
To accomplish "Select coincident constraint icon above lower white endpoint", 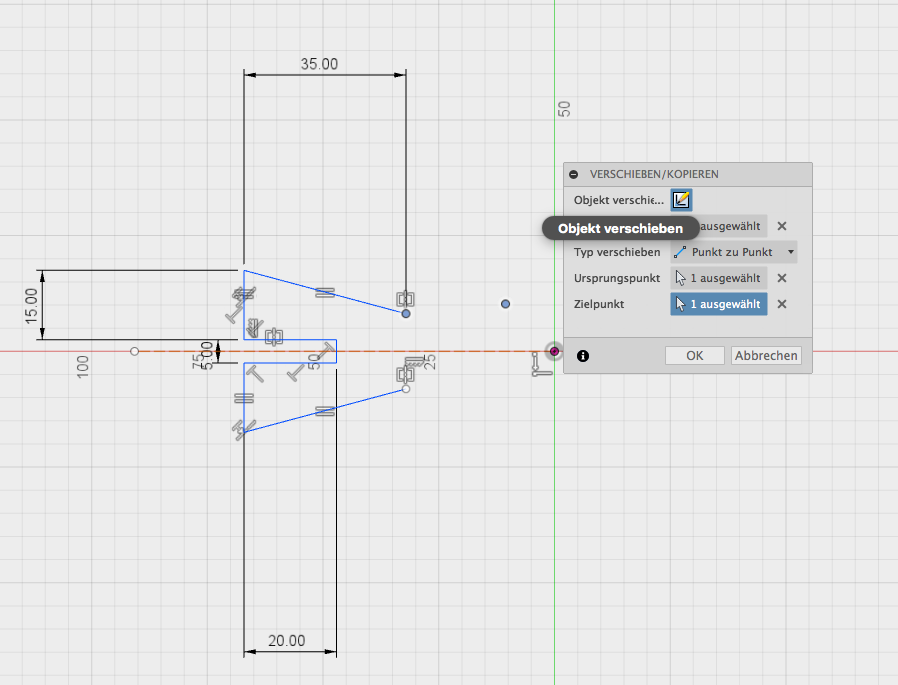I will coord(405,375).
